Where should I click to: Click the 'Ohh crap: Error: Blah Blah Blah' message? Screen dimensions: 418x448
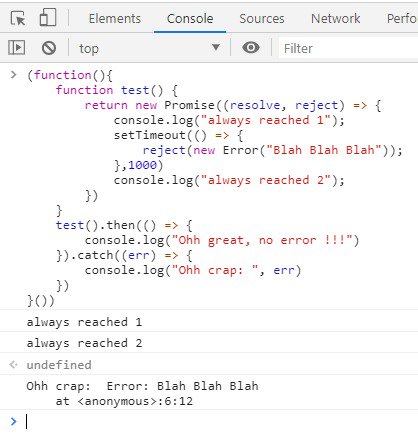pyautogui.click(x=142, y=386)
